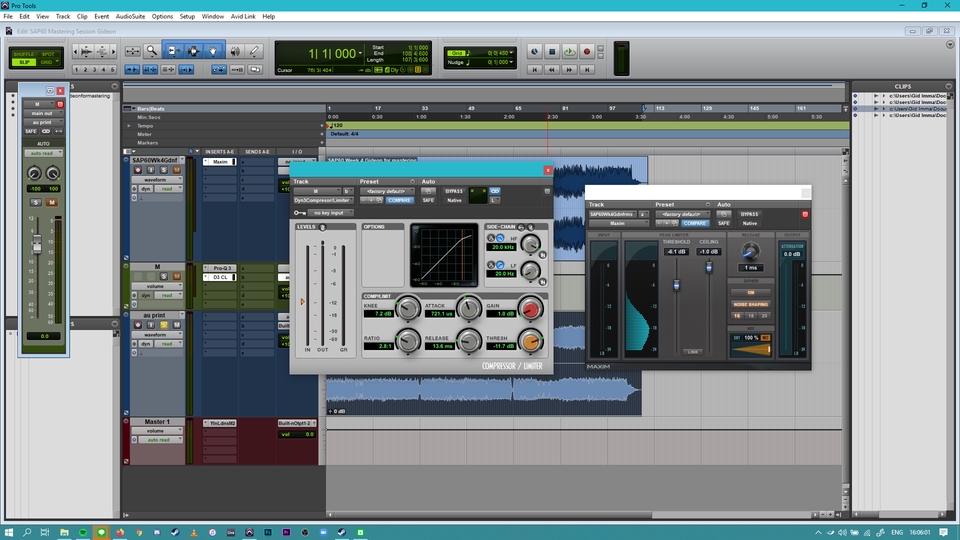The image size is (960, 540).
Task: Click the key input key icon in compressor
Action: 299,213
